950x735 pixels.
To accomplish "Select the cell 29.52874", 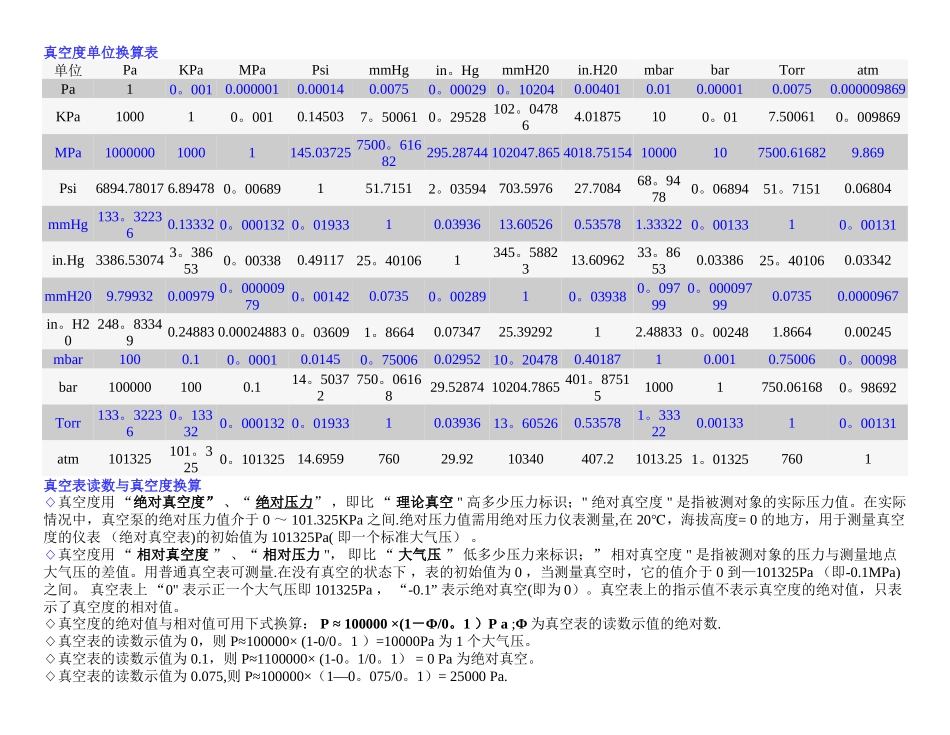I will (x=457, y=387).
